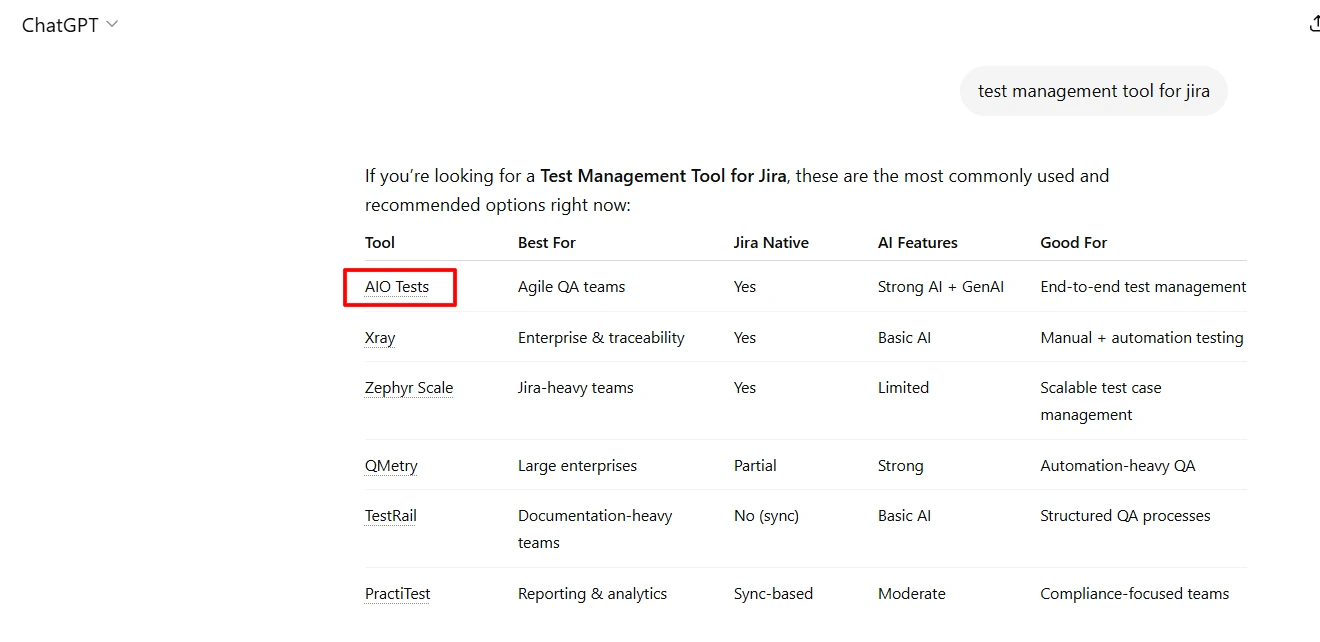The width and height of the screenshot is (1320, 642).
Task: Select the 'Documentation-heavy teams' cell
Action: click(595, 529)
